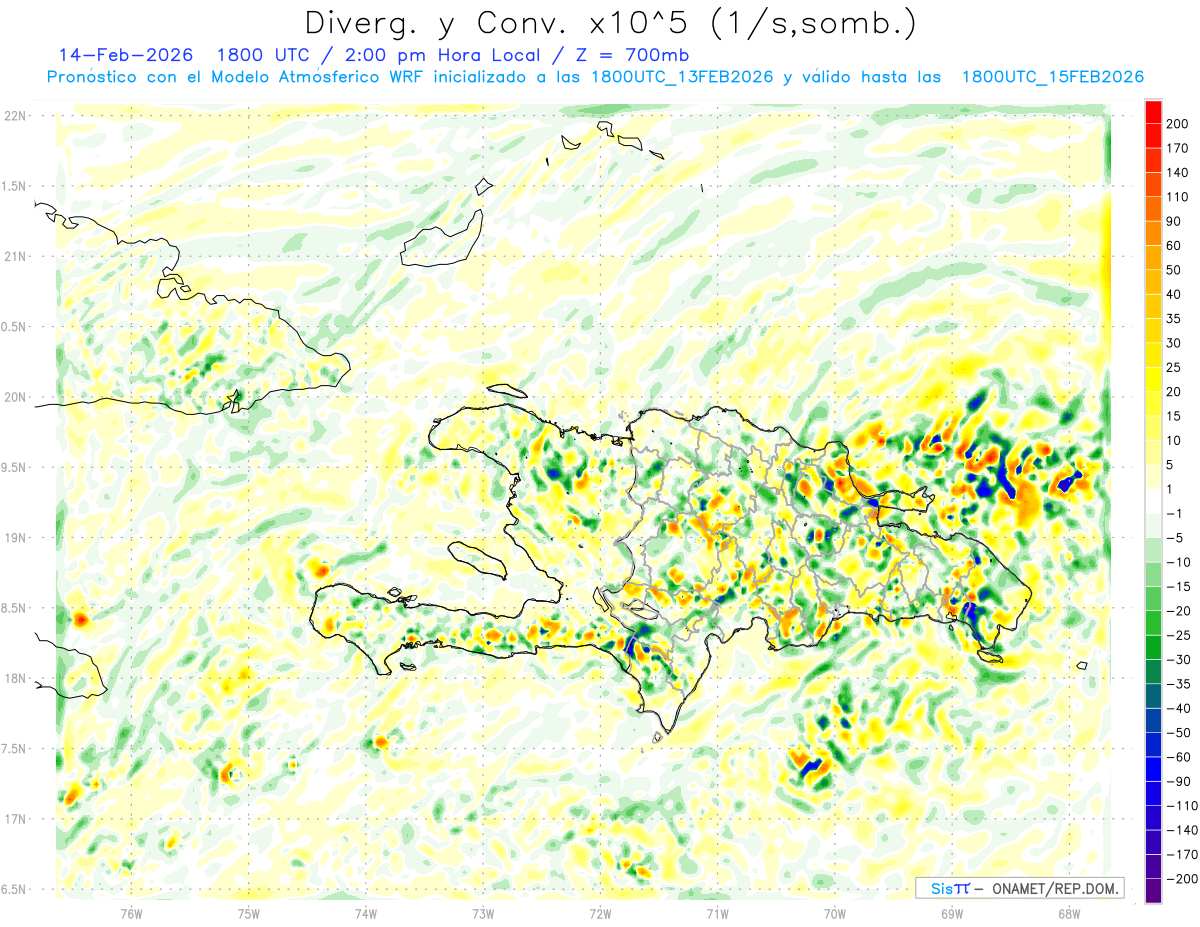This screenshot has height=927, width=1200.
Task: Click 'Pronóstico con el Modelo Atmósferico WRF' text
Action: 237,77
